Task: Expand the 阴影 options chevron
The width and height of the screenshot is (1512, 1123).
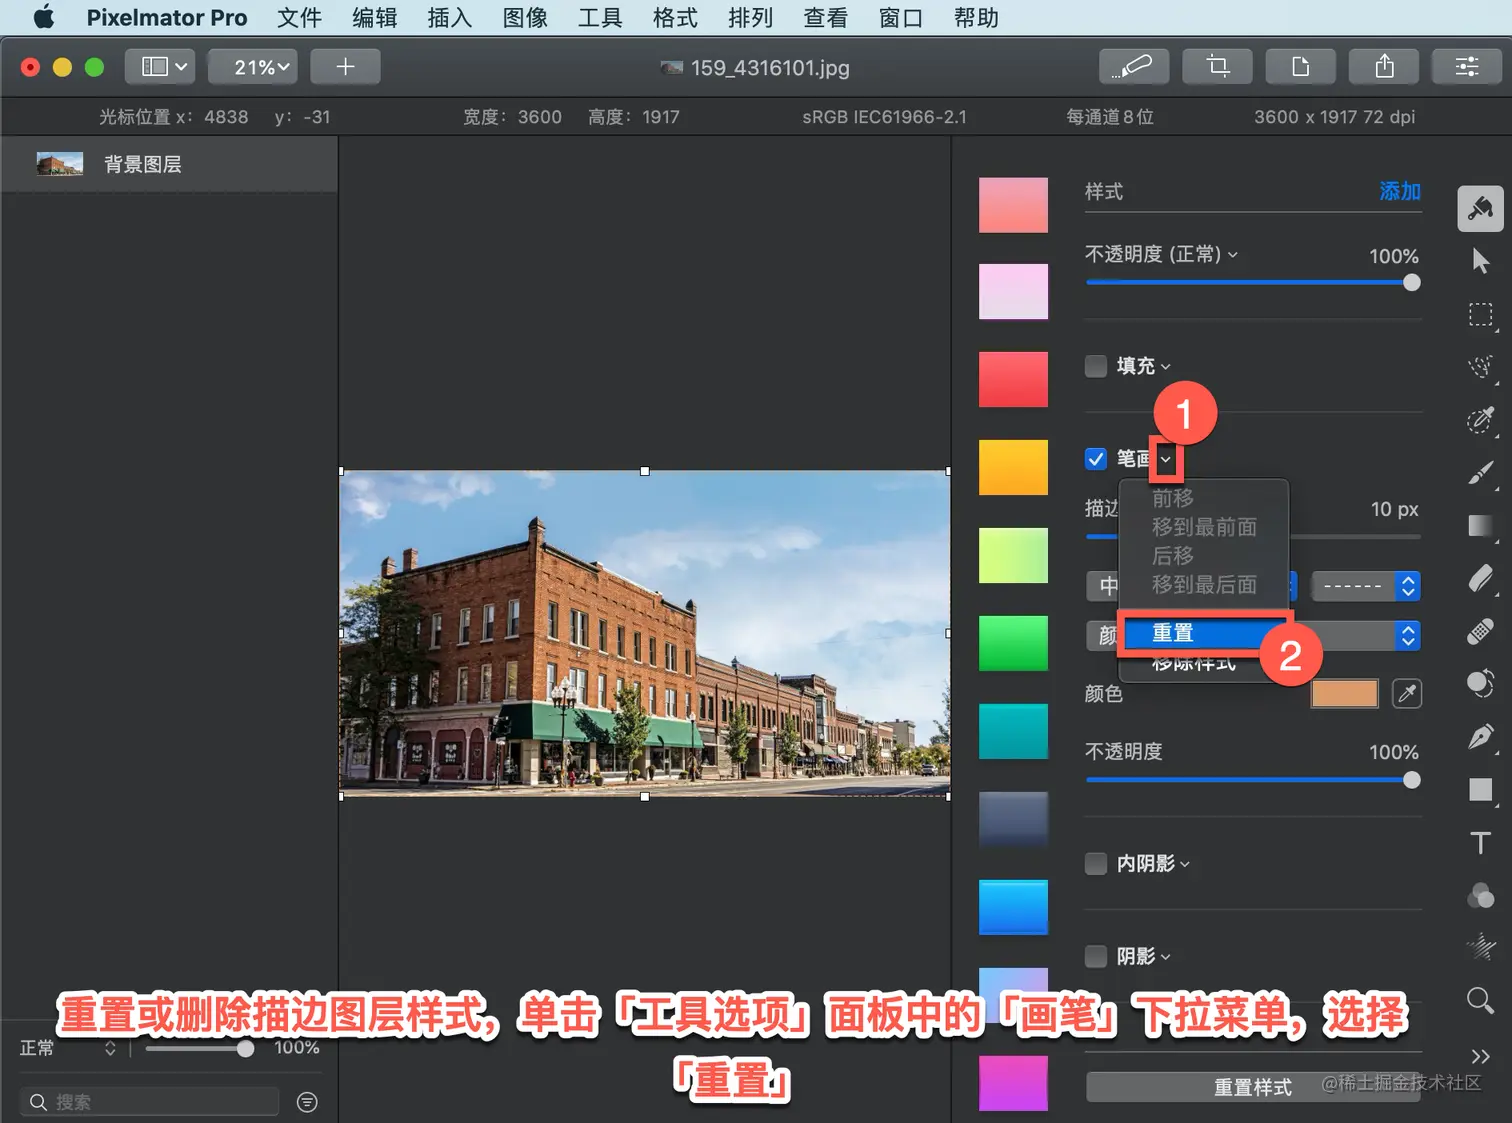Action: (1166, 957)
